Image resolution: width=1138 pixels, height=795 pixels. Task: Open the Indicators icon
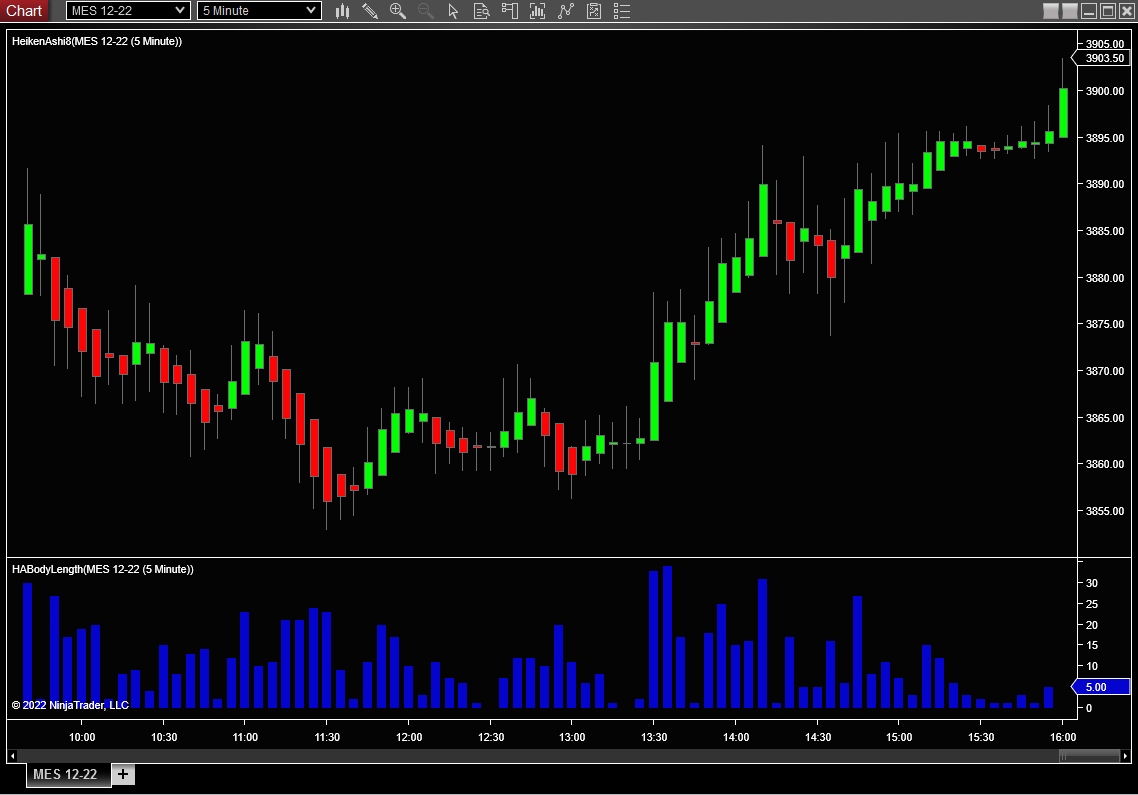coord(566,11)
